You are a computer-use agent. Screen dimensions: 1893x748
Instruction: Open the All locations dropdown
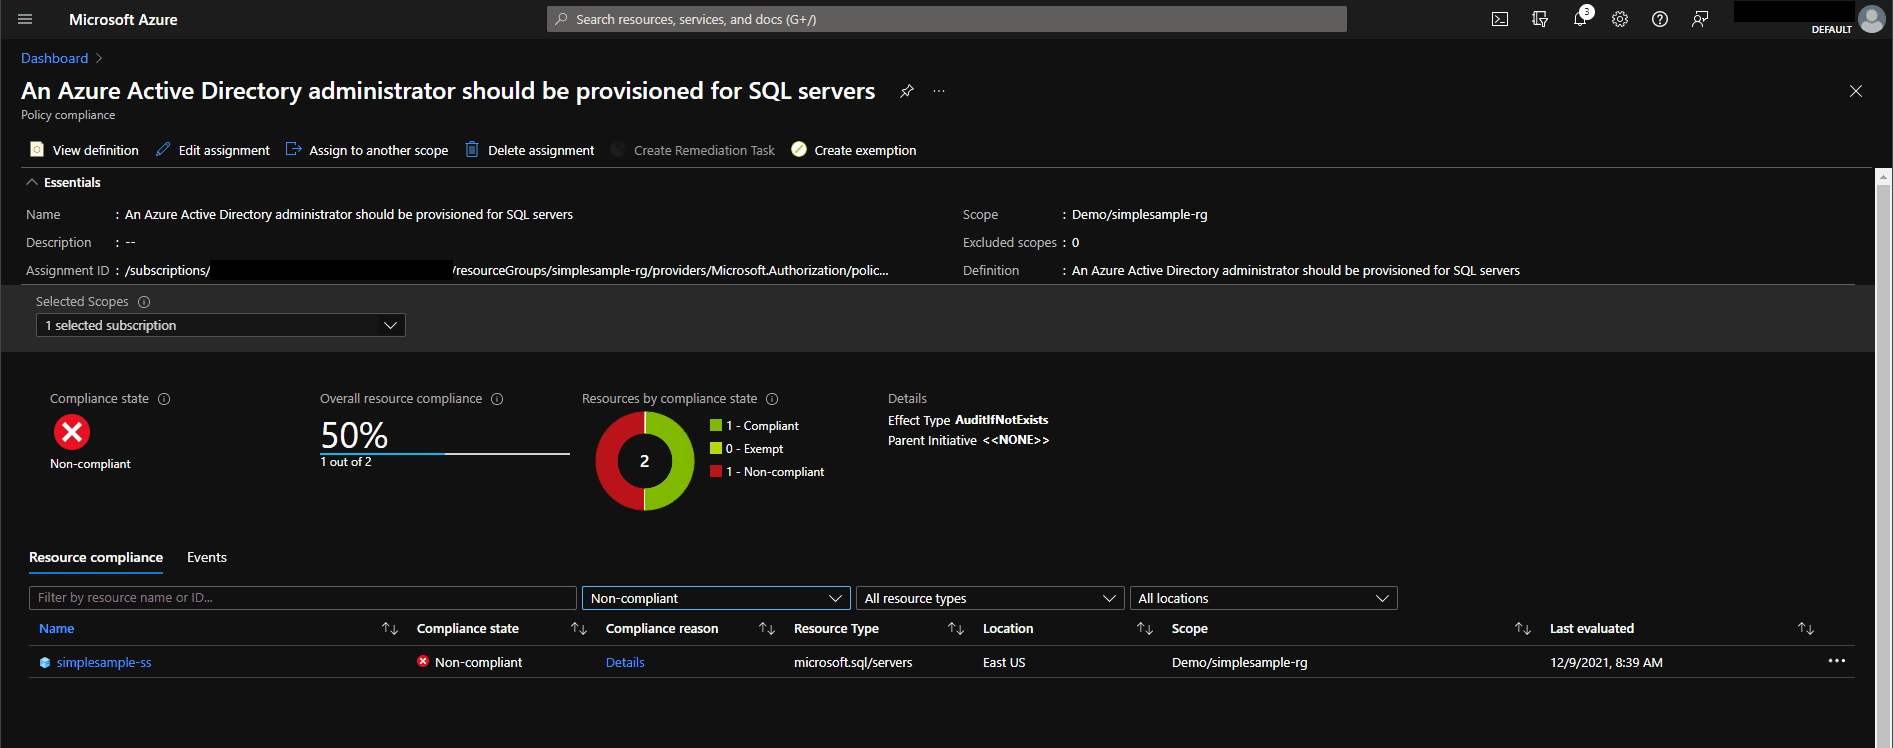(1264, 598)
